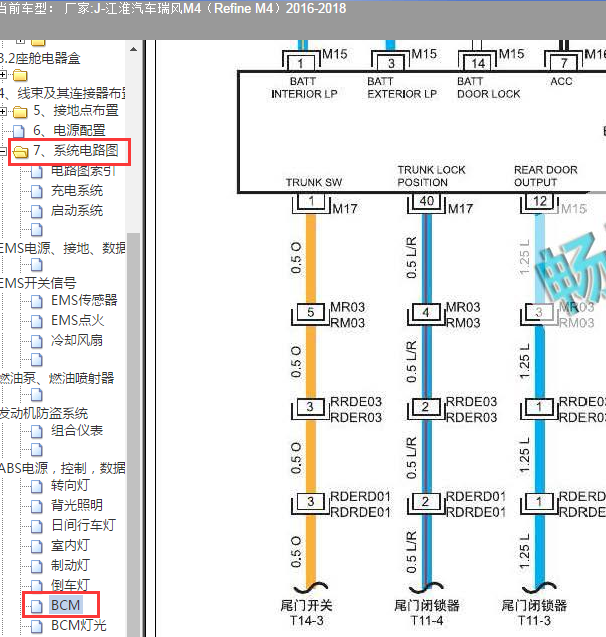Click the page icon beside 转向灯
Viewport: 606px width, 637px height.
37,485
